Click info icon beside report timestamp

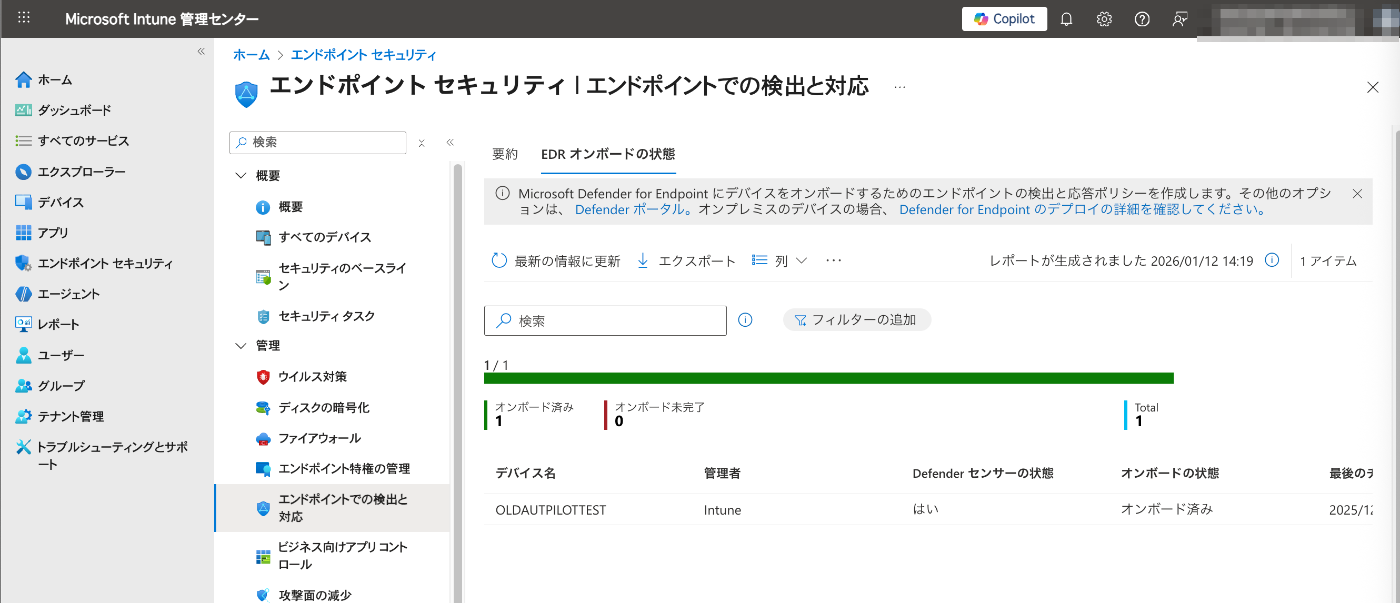click(x=1272, y=261)
